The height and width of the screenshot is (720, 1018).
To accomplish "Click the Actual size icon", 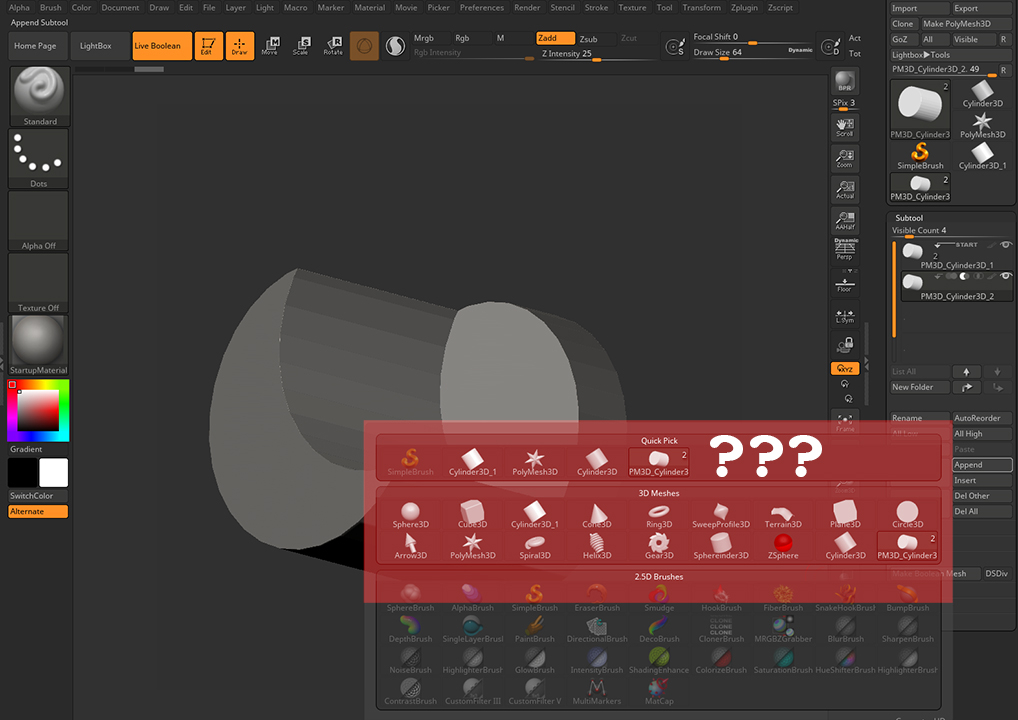I will [x=845, y=189].
